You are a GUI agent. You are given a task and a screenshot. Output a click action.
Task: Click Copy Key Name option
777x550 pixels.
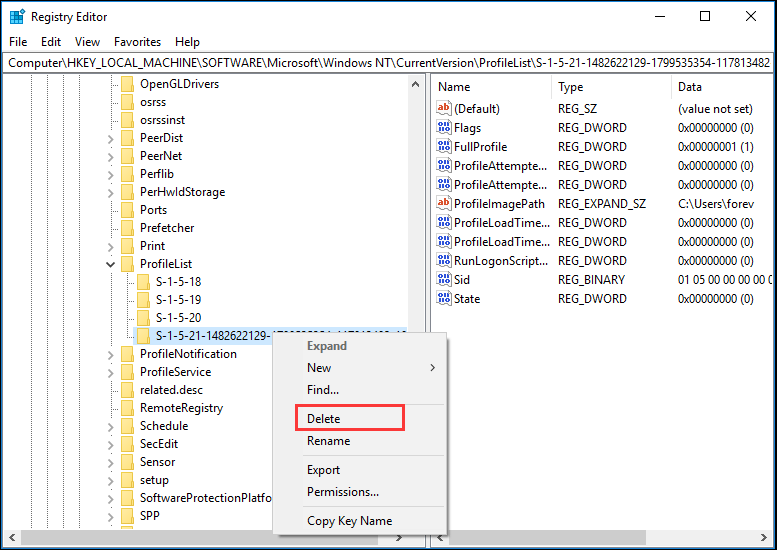point(349,521)
